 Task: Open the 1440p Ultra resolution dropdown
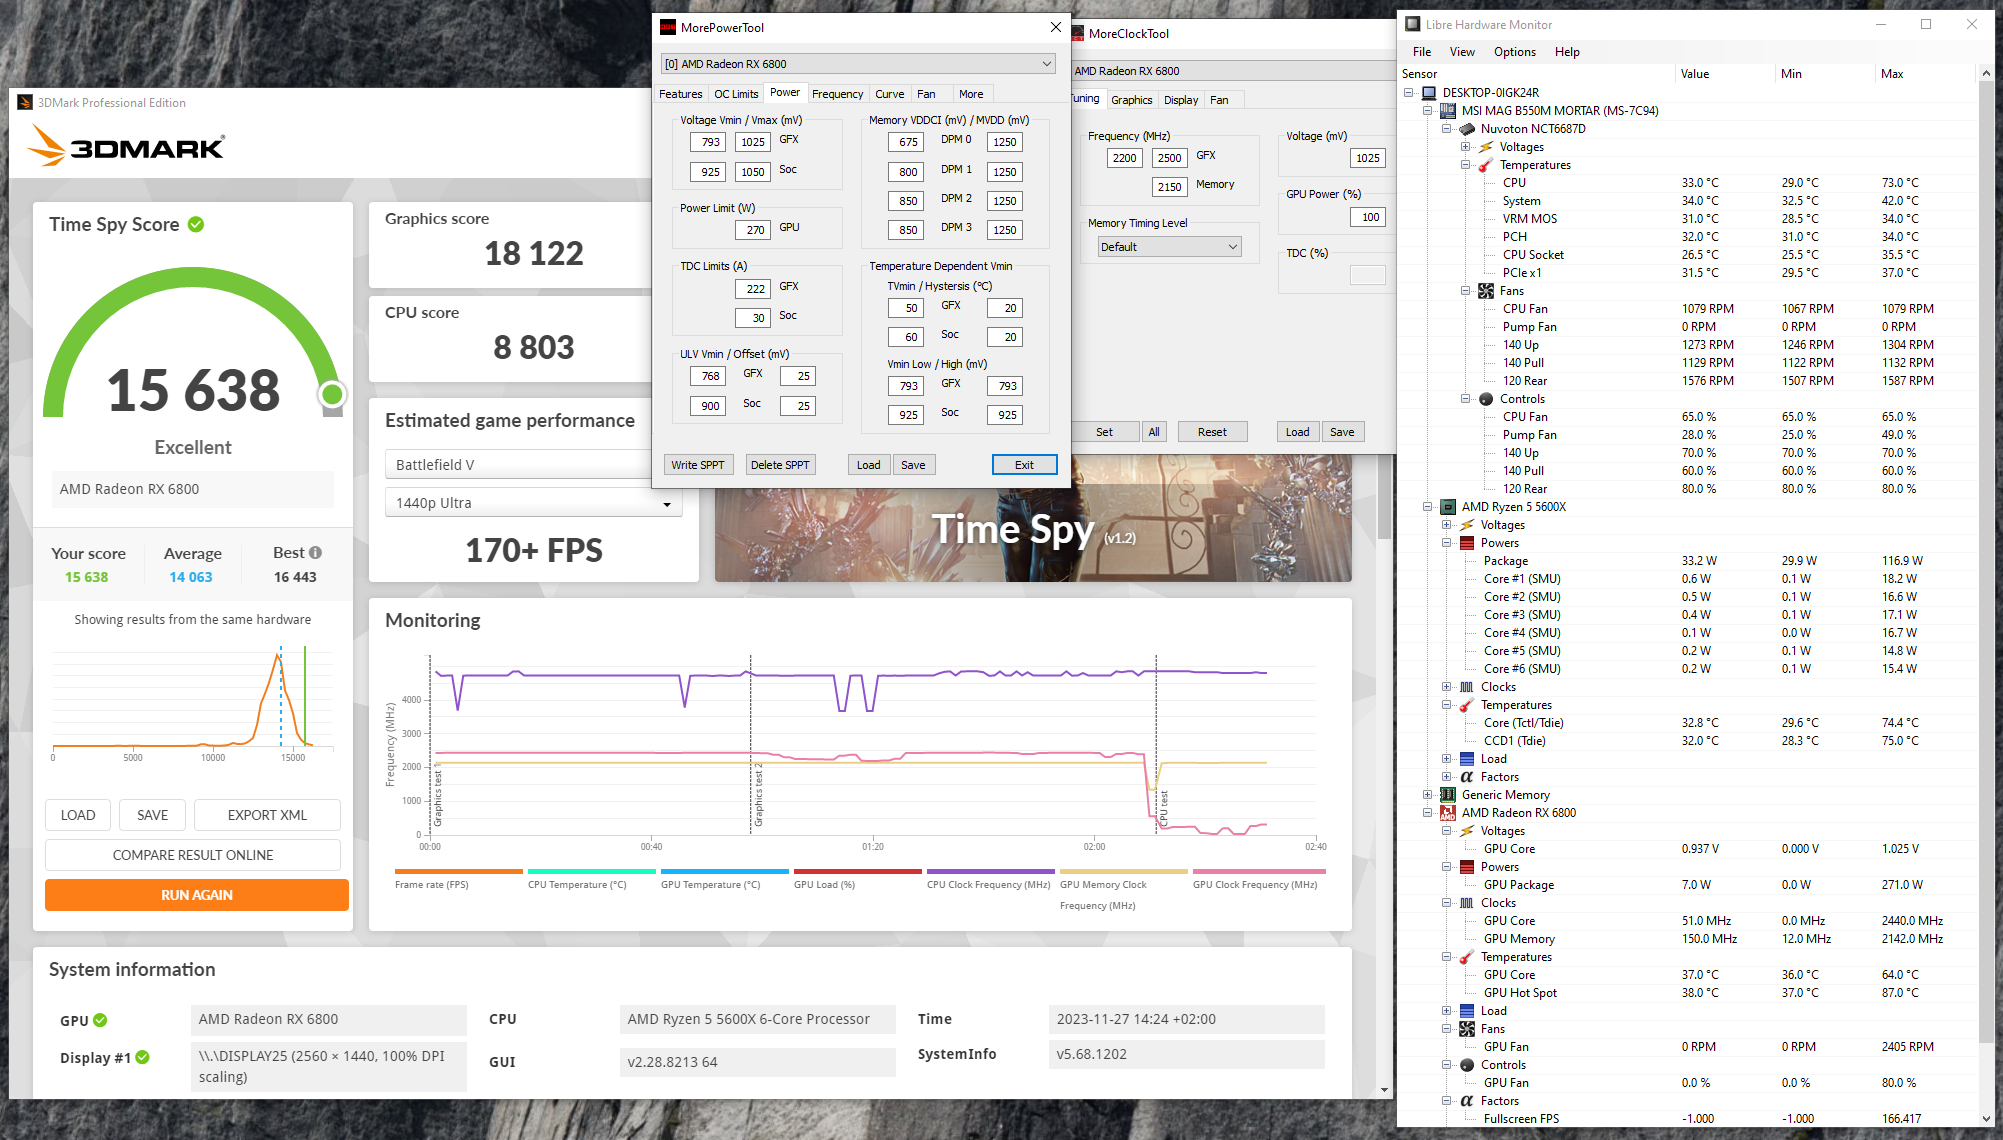[533, 503]
